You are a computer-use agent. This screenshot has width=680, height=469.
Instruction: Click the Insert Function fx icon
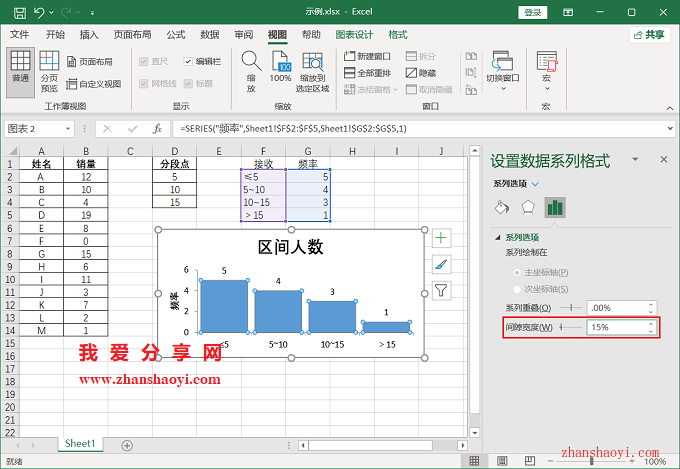click(157, 128)
